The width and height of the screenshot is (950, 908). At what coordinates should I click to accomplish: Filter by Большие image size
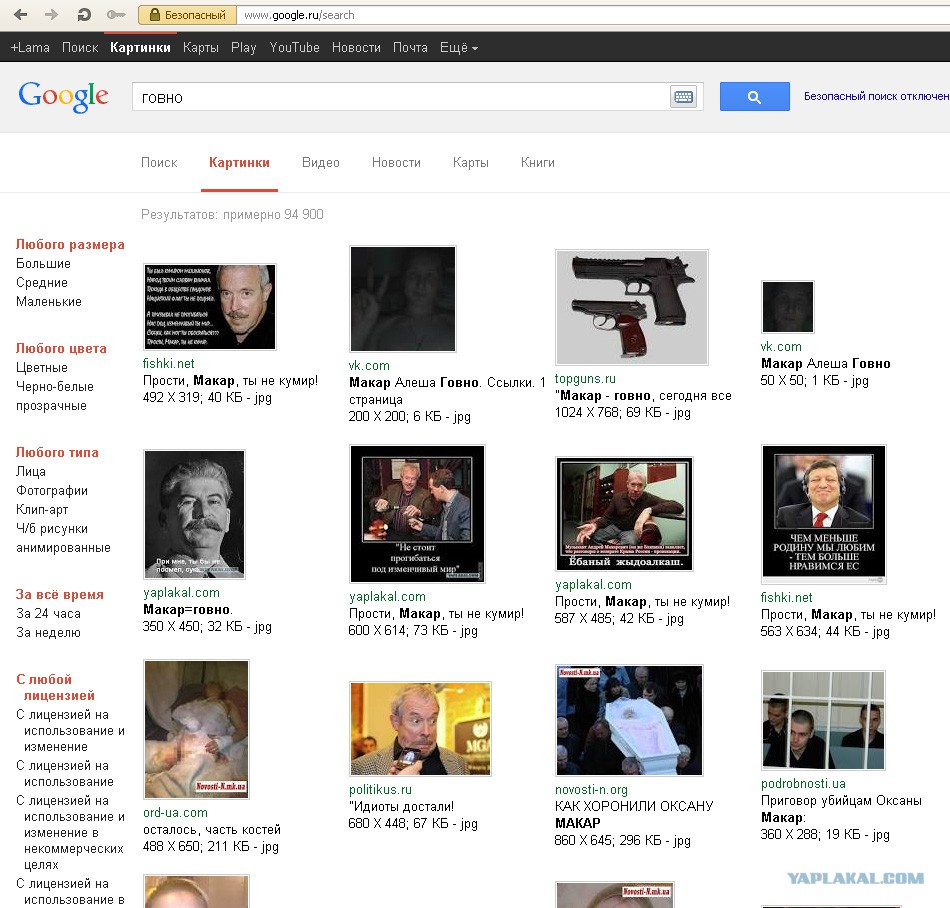pos(43,263)
